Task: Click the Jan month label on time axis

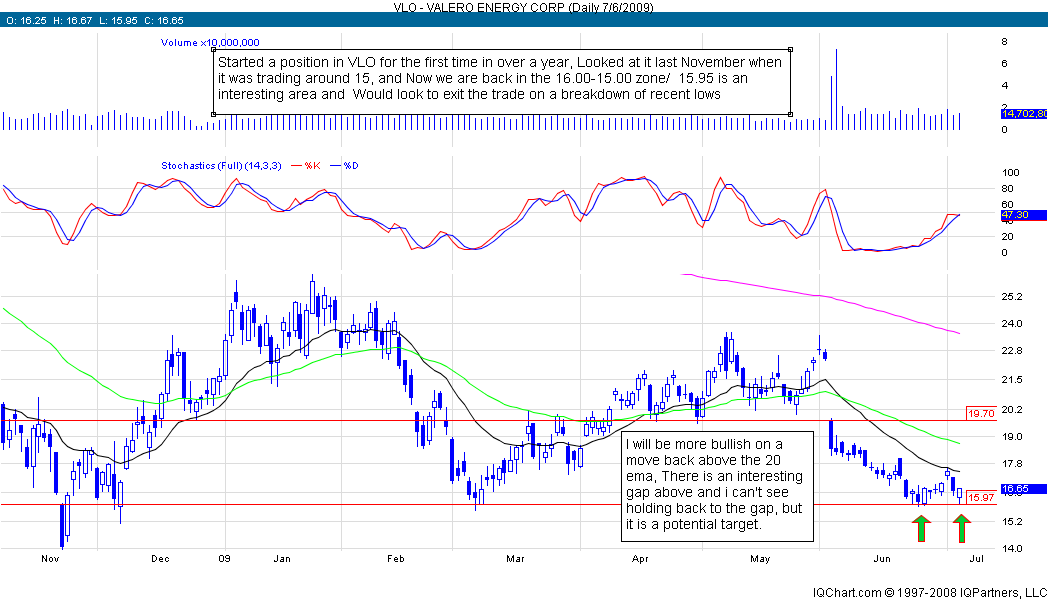Action: (282, 559)
